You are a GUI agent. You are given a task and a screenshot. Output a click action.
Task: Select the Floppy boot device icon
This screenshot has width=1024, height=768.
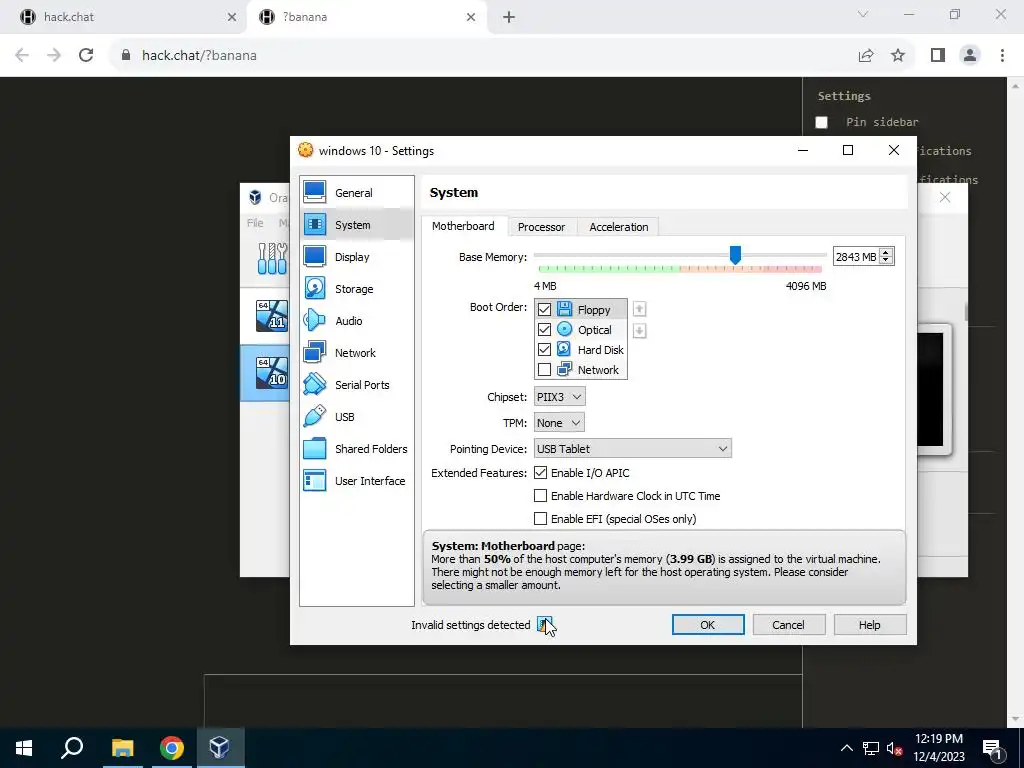(x=564, y=309)
